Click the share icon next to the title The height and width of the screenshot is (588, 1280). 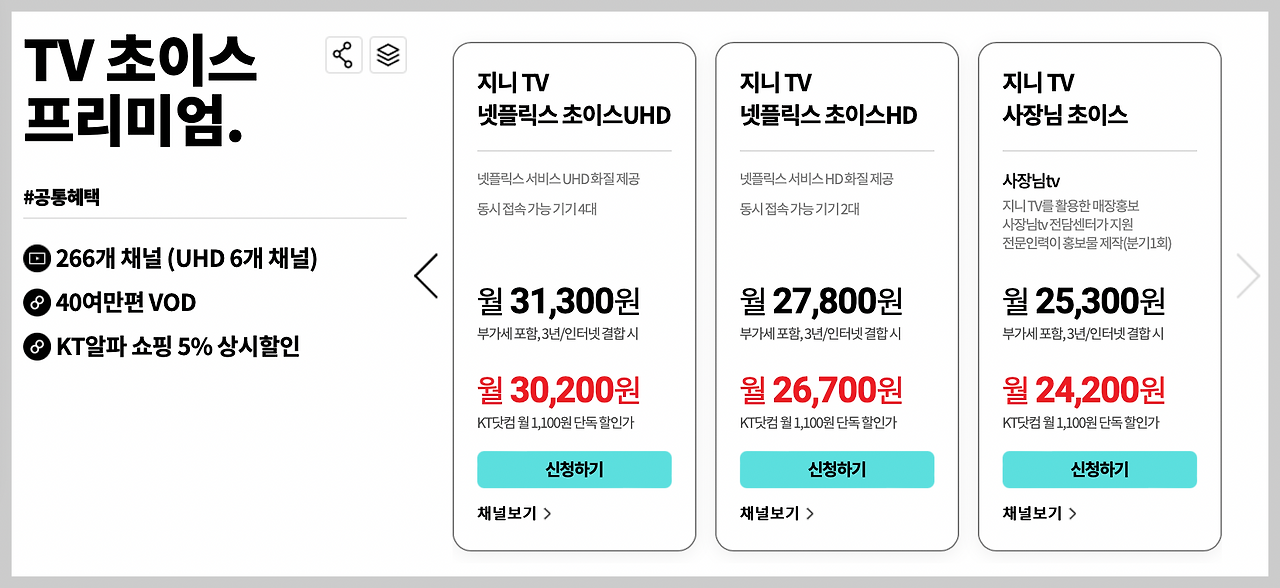(344, 55)
